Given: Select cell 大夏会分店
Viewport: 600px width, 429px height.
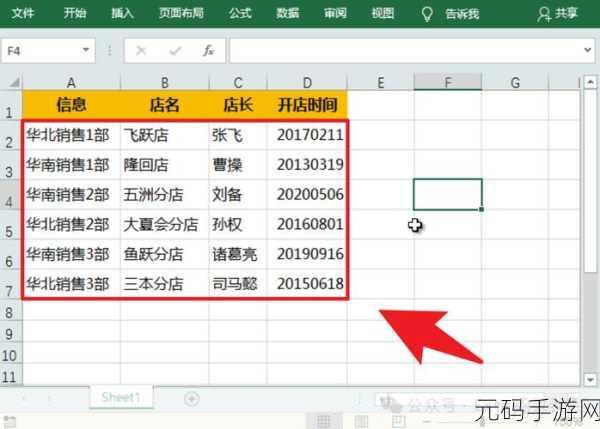Looking at the screenshot, I should click(165, 224).
